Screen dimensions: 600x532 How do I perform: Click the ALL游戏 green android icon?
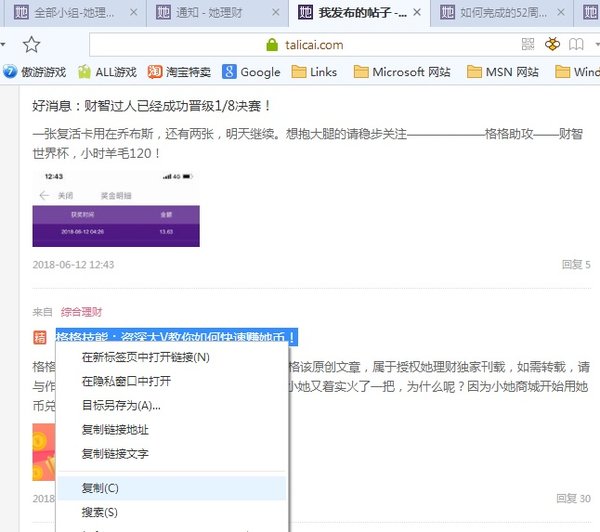(84, 72)
